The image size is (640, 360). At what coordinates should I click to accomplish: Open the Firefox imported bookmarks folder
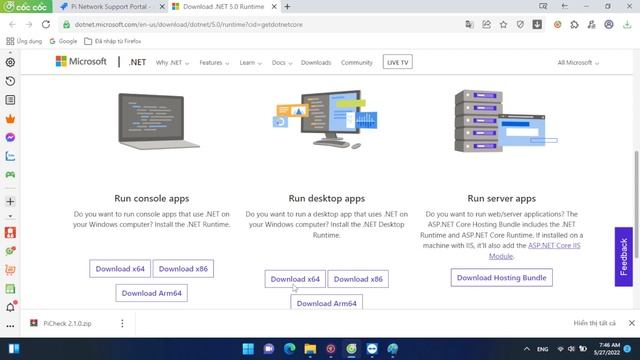tap(113, 41)
